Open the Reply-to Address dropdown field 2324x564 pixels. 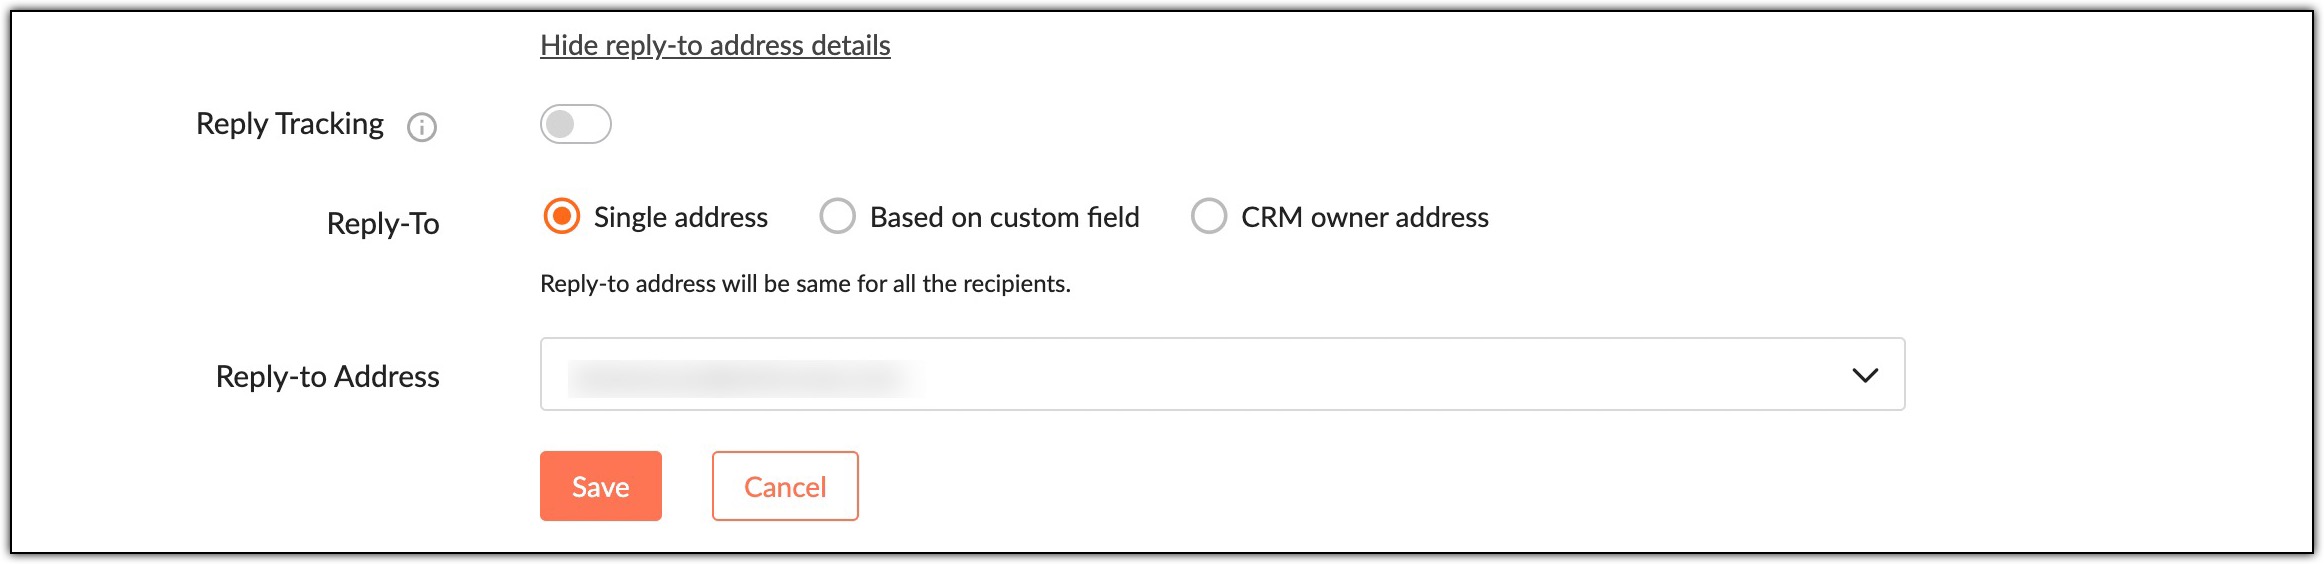point(1222,375)
